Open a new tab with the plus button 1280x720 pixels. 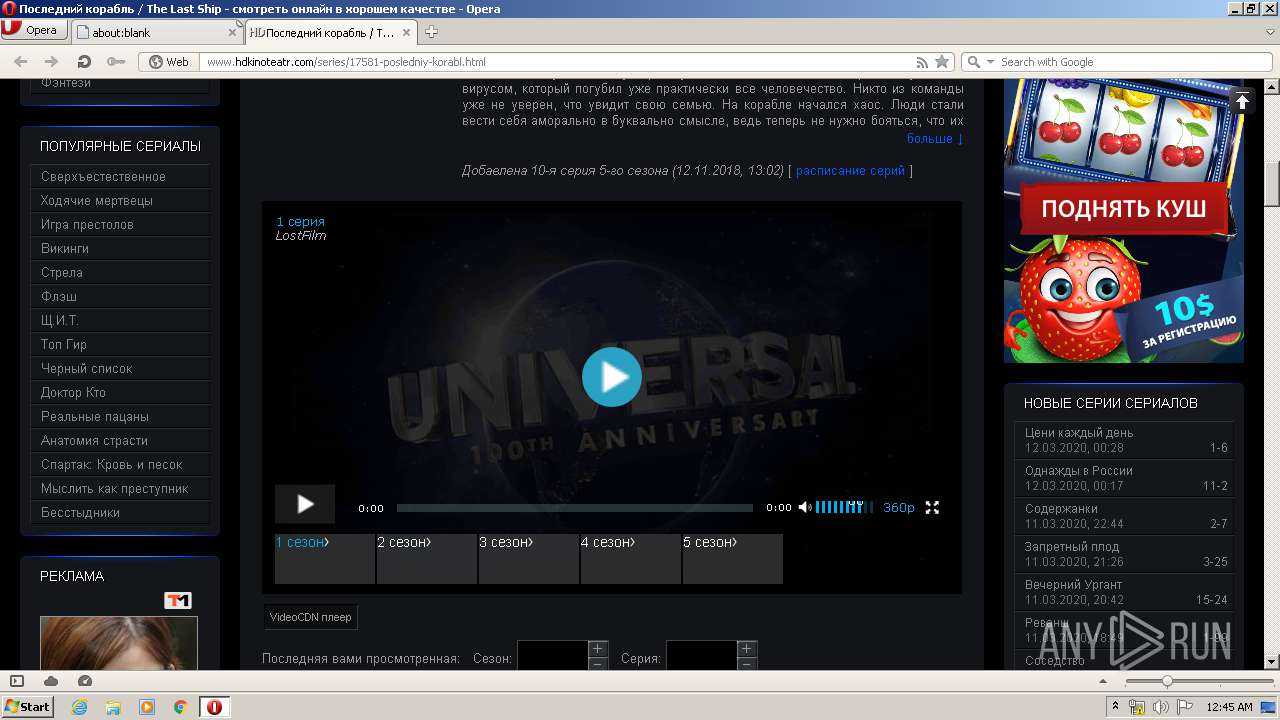tap(431, 32)
